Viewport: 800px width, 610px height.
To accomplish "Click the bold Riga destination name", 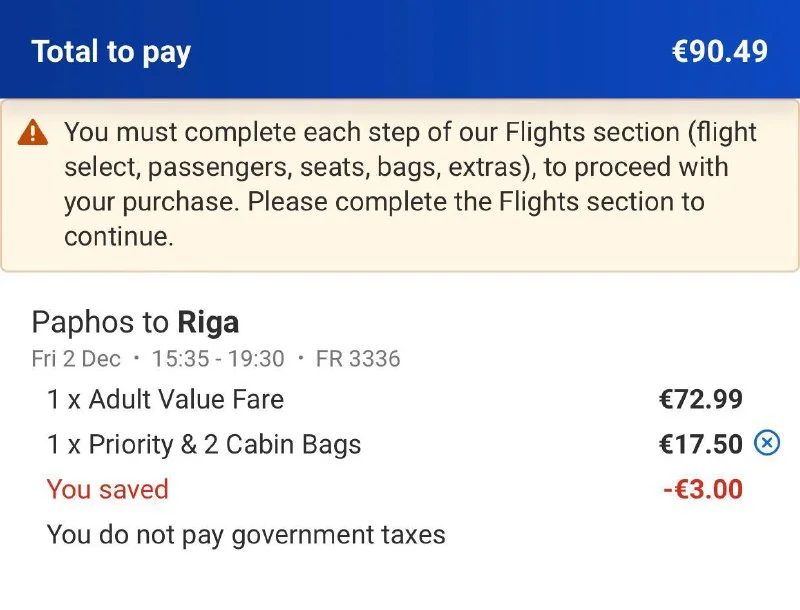I will tap(208, 323).
